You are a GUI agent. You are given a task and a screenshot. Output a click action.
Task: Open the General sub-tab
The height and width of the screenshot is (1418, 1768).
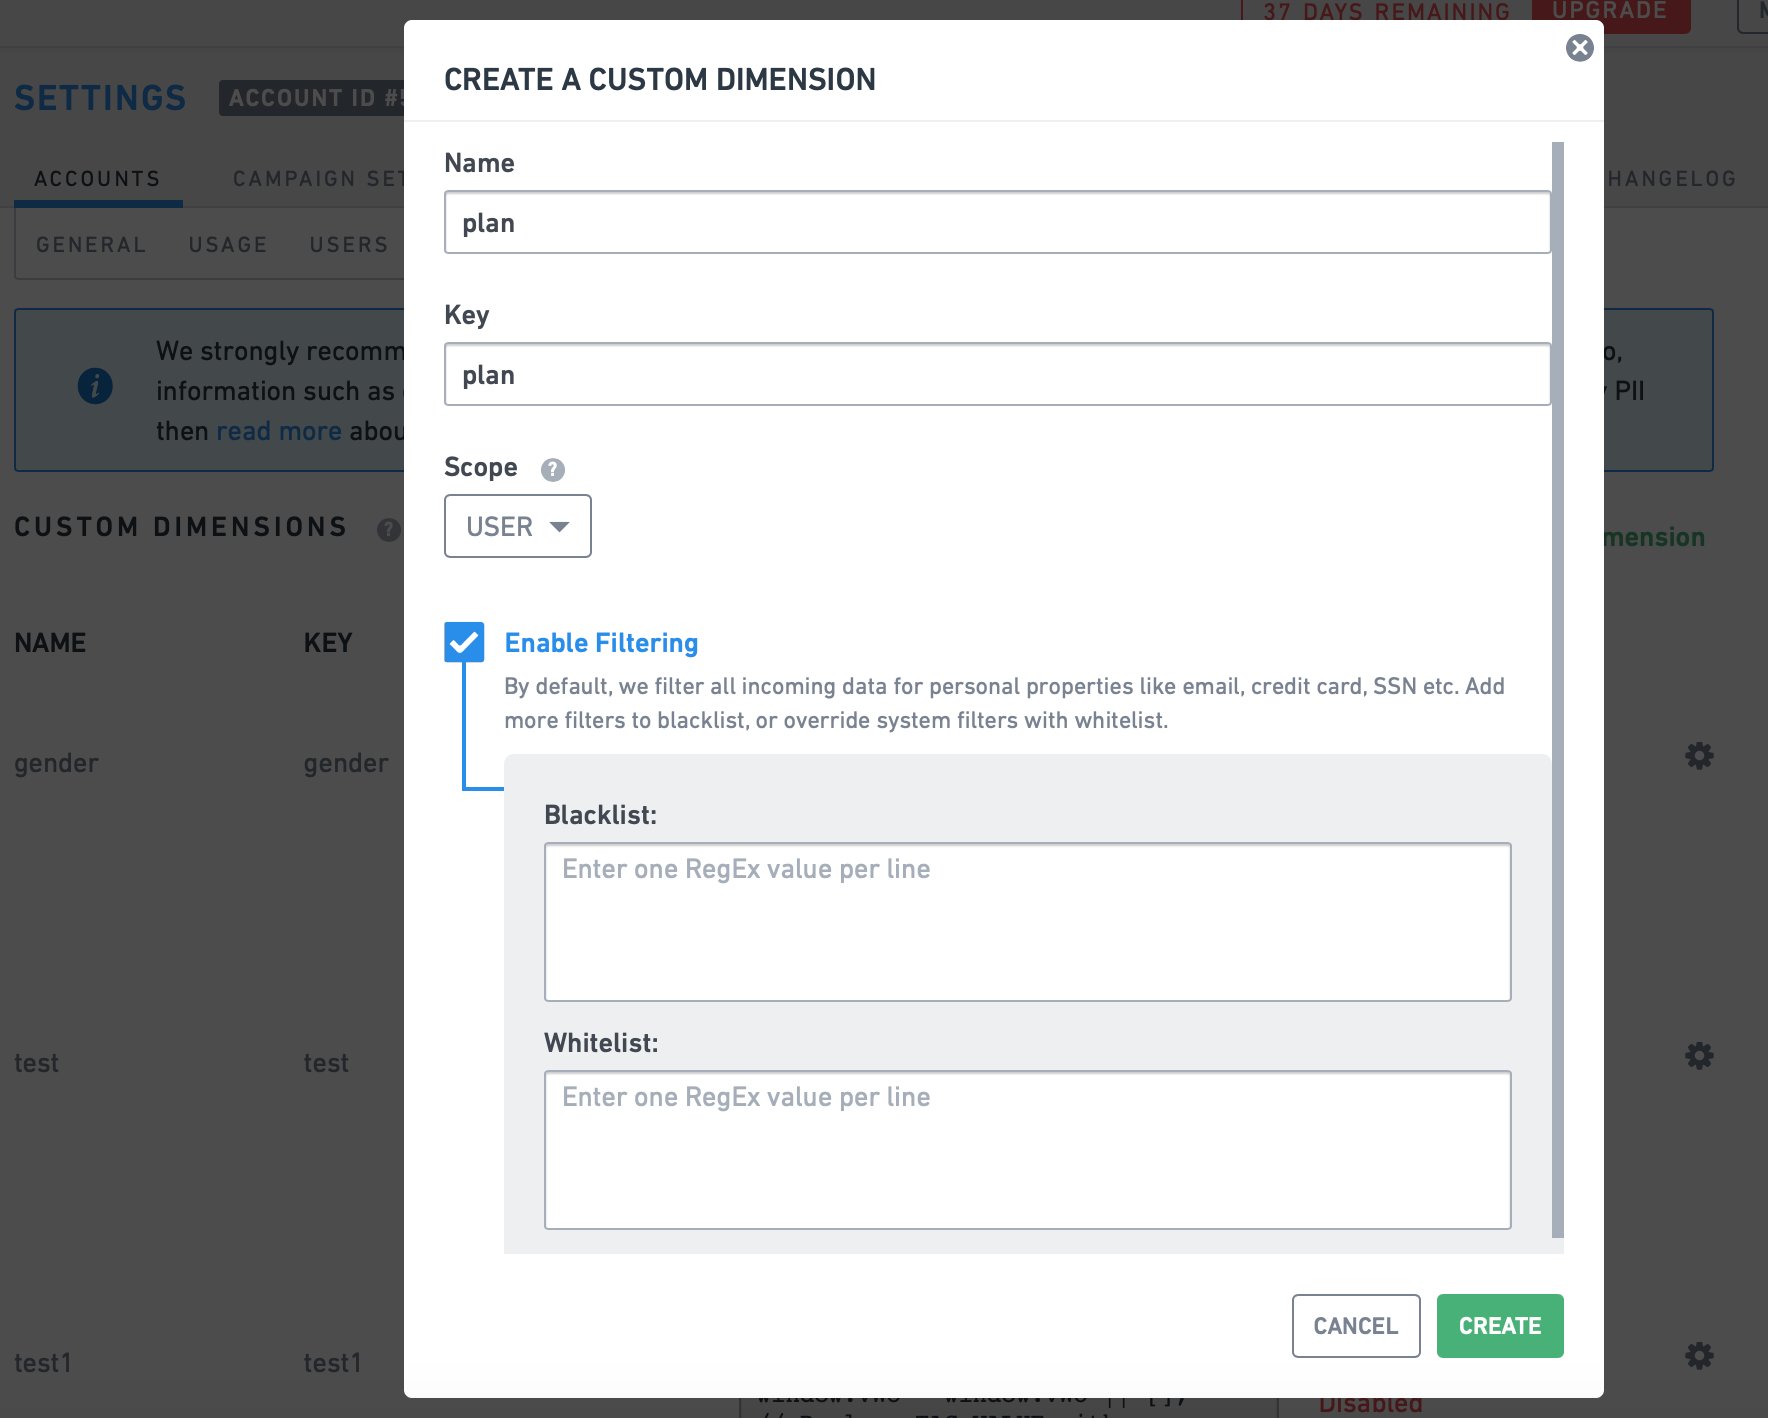[x=91, y=245]
